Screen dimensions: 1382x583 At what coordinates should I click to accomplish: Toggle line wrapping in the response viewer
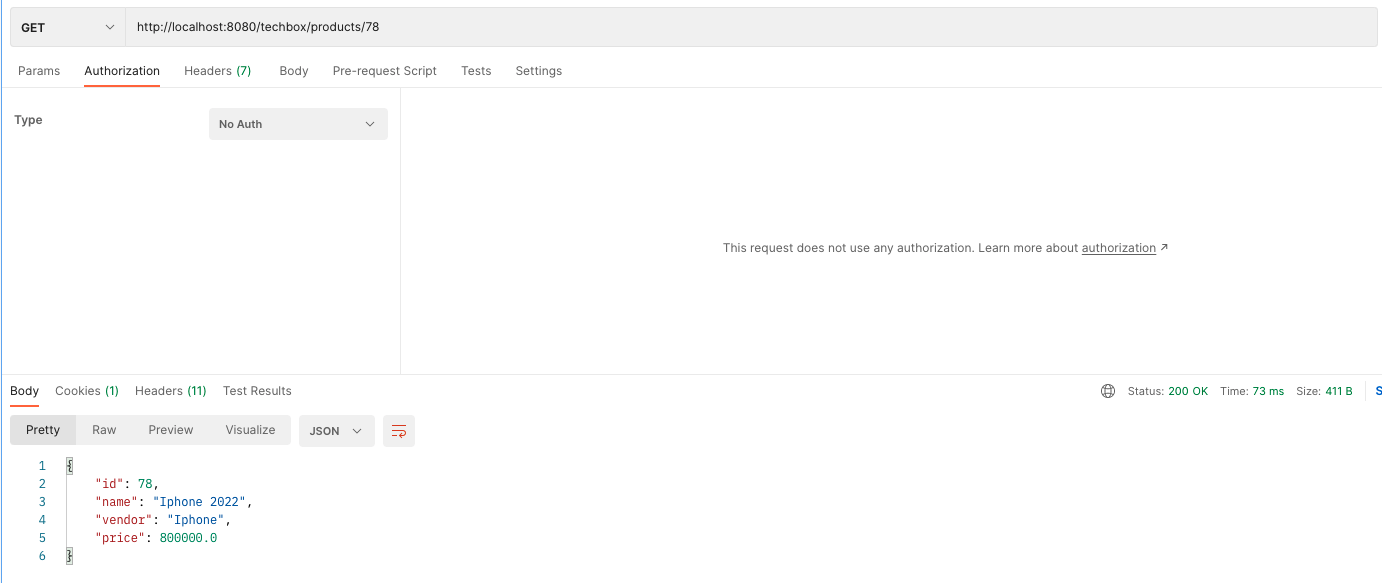point(398,429)
